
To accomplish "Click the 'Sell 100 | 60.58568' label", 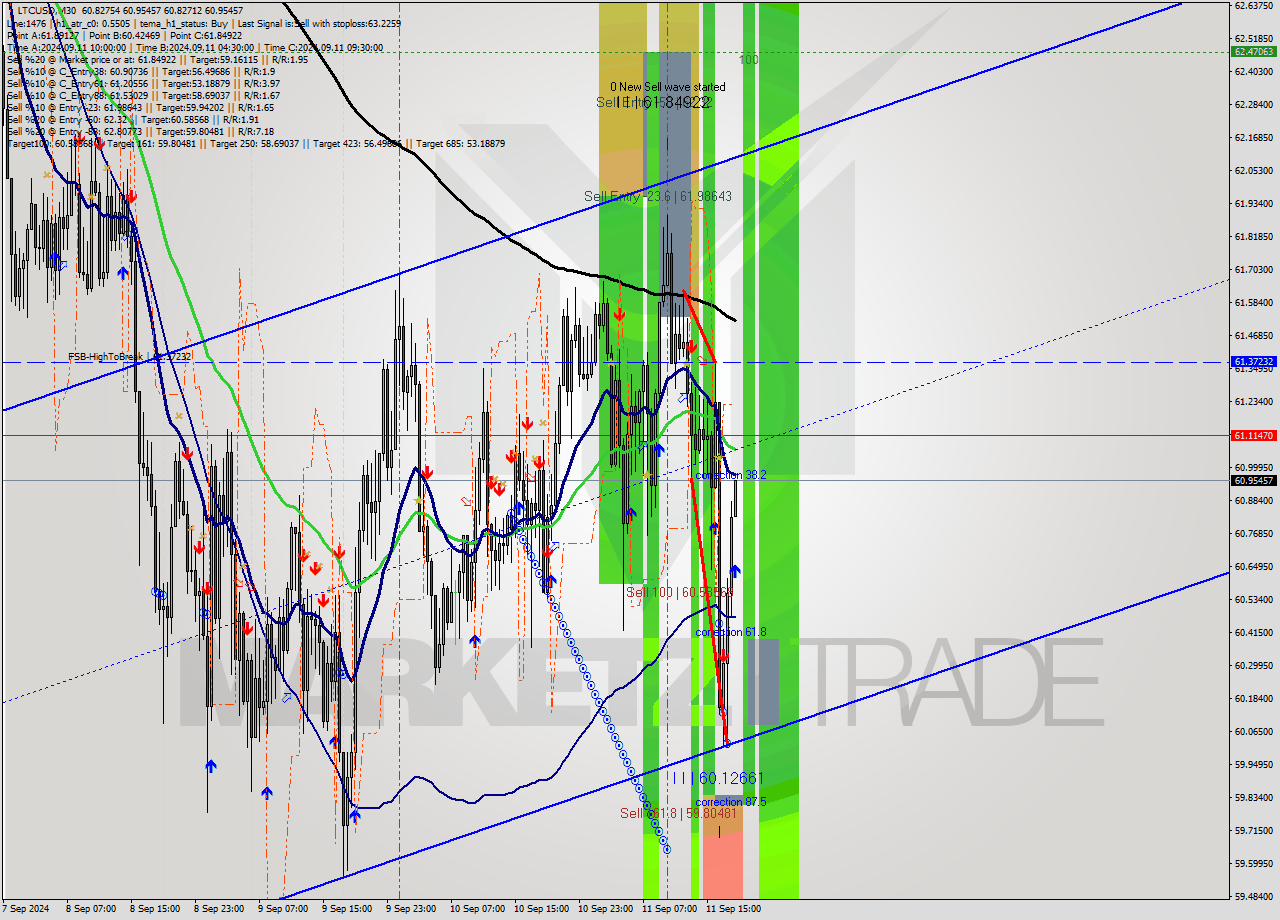I will pos(680,592).
